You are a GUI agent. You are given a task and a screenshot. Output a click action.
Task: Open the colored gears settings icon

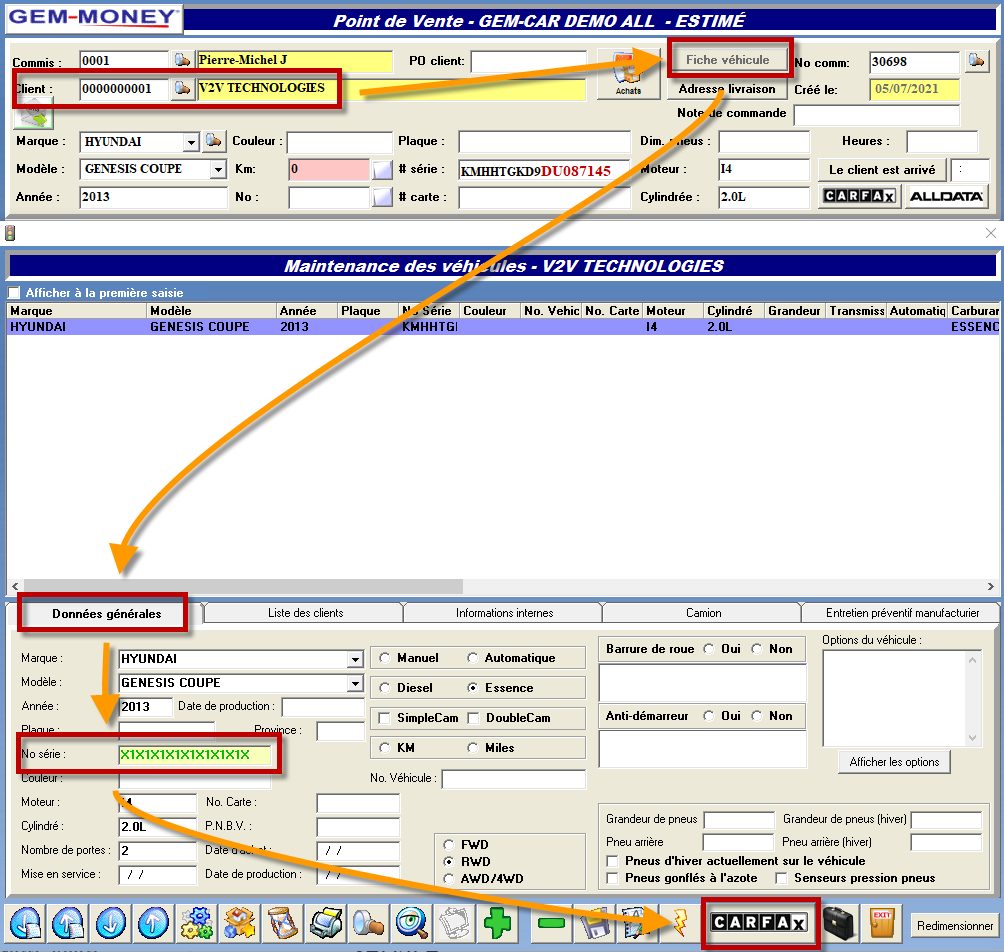tap(197, 923)
